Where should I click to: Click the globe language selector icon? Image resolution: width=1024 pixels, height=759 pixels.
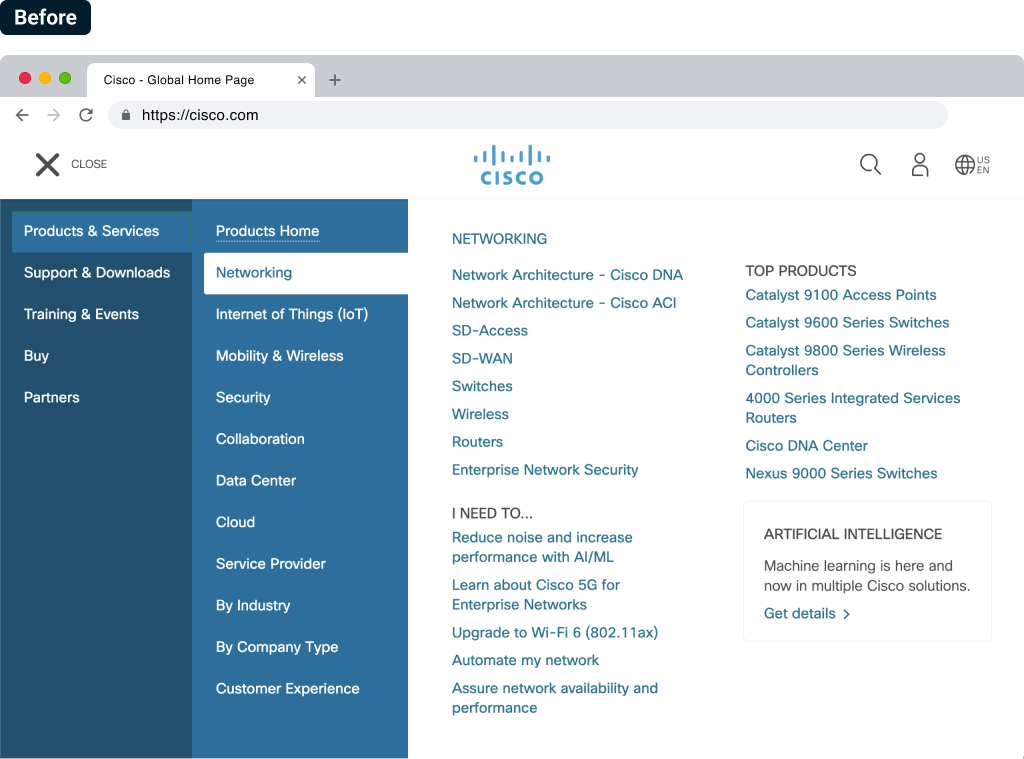[965, 165]
